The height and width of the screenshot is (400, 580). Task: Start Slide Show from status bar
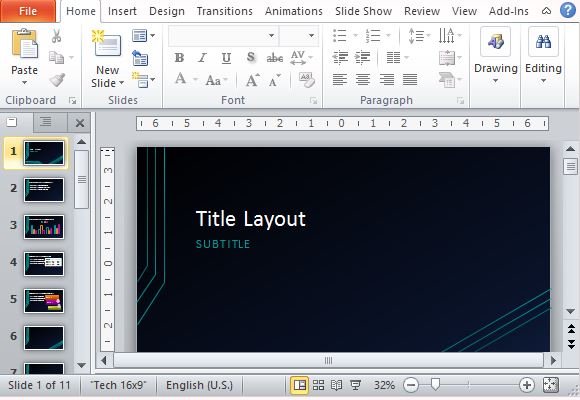(x=355, y=385)
